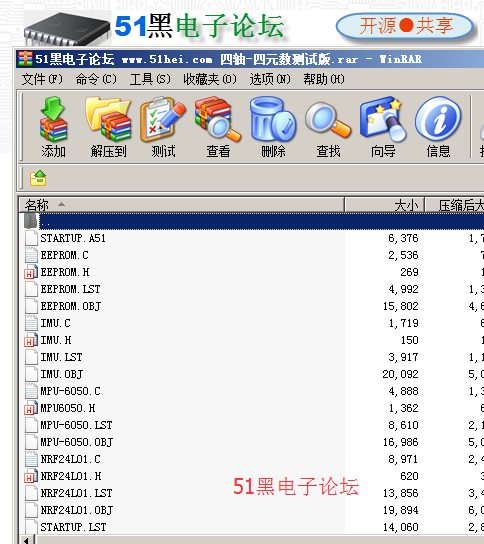Sort by the 压缩后大小 column header
Viewport: 484px width, 544px height.
[455, 205]
